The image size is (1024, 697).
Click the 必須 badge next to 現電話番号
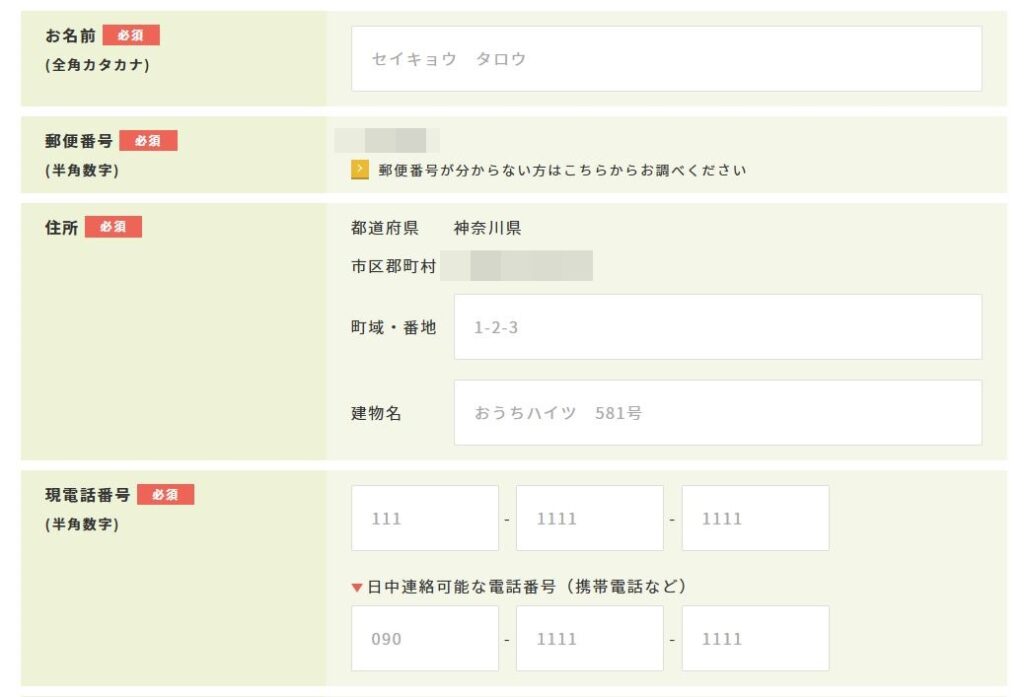[165, 494]
